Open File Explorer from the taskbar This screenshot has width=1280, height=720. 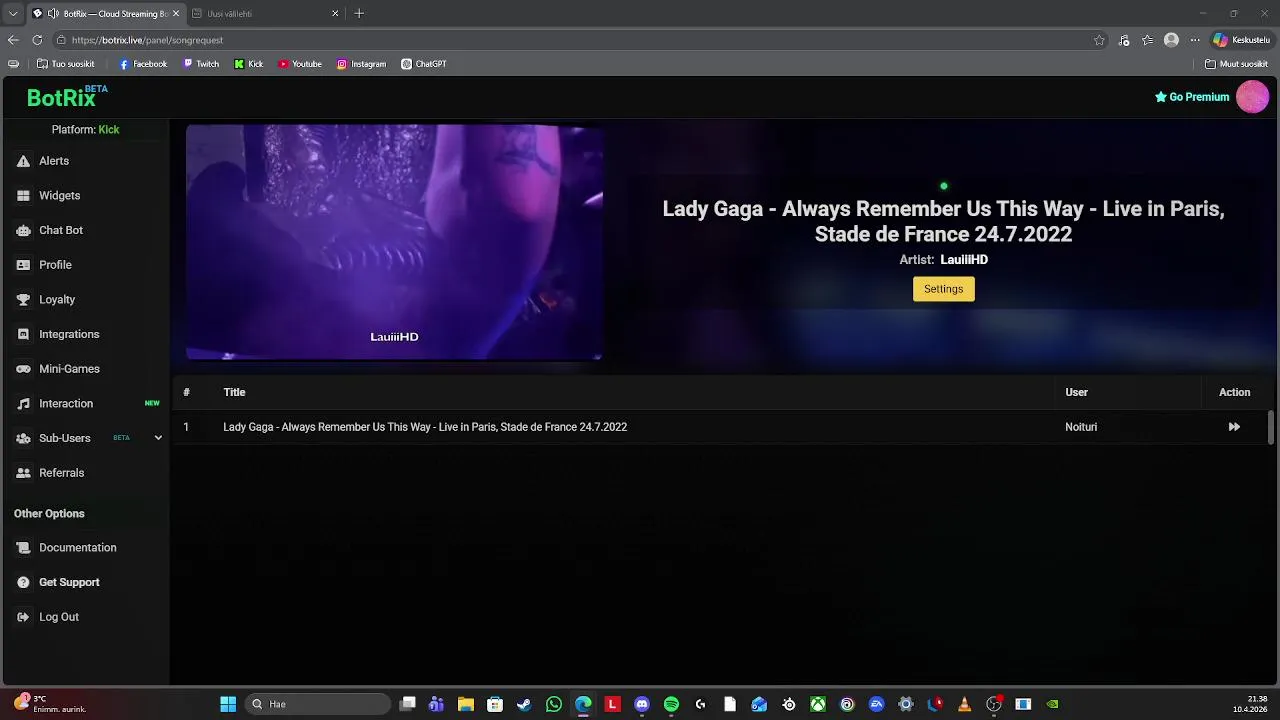tap(465, 704)
